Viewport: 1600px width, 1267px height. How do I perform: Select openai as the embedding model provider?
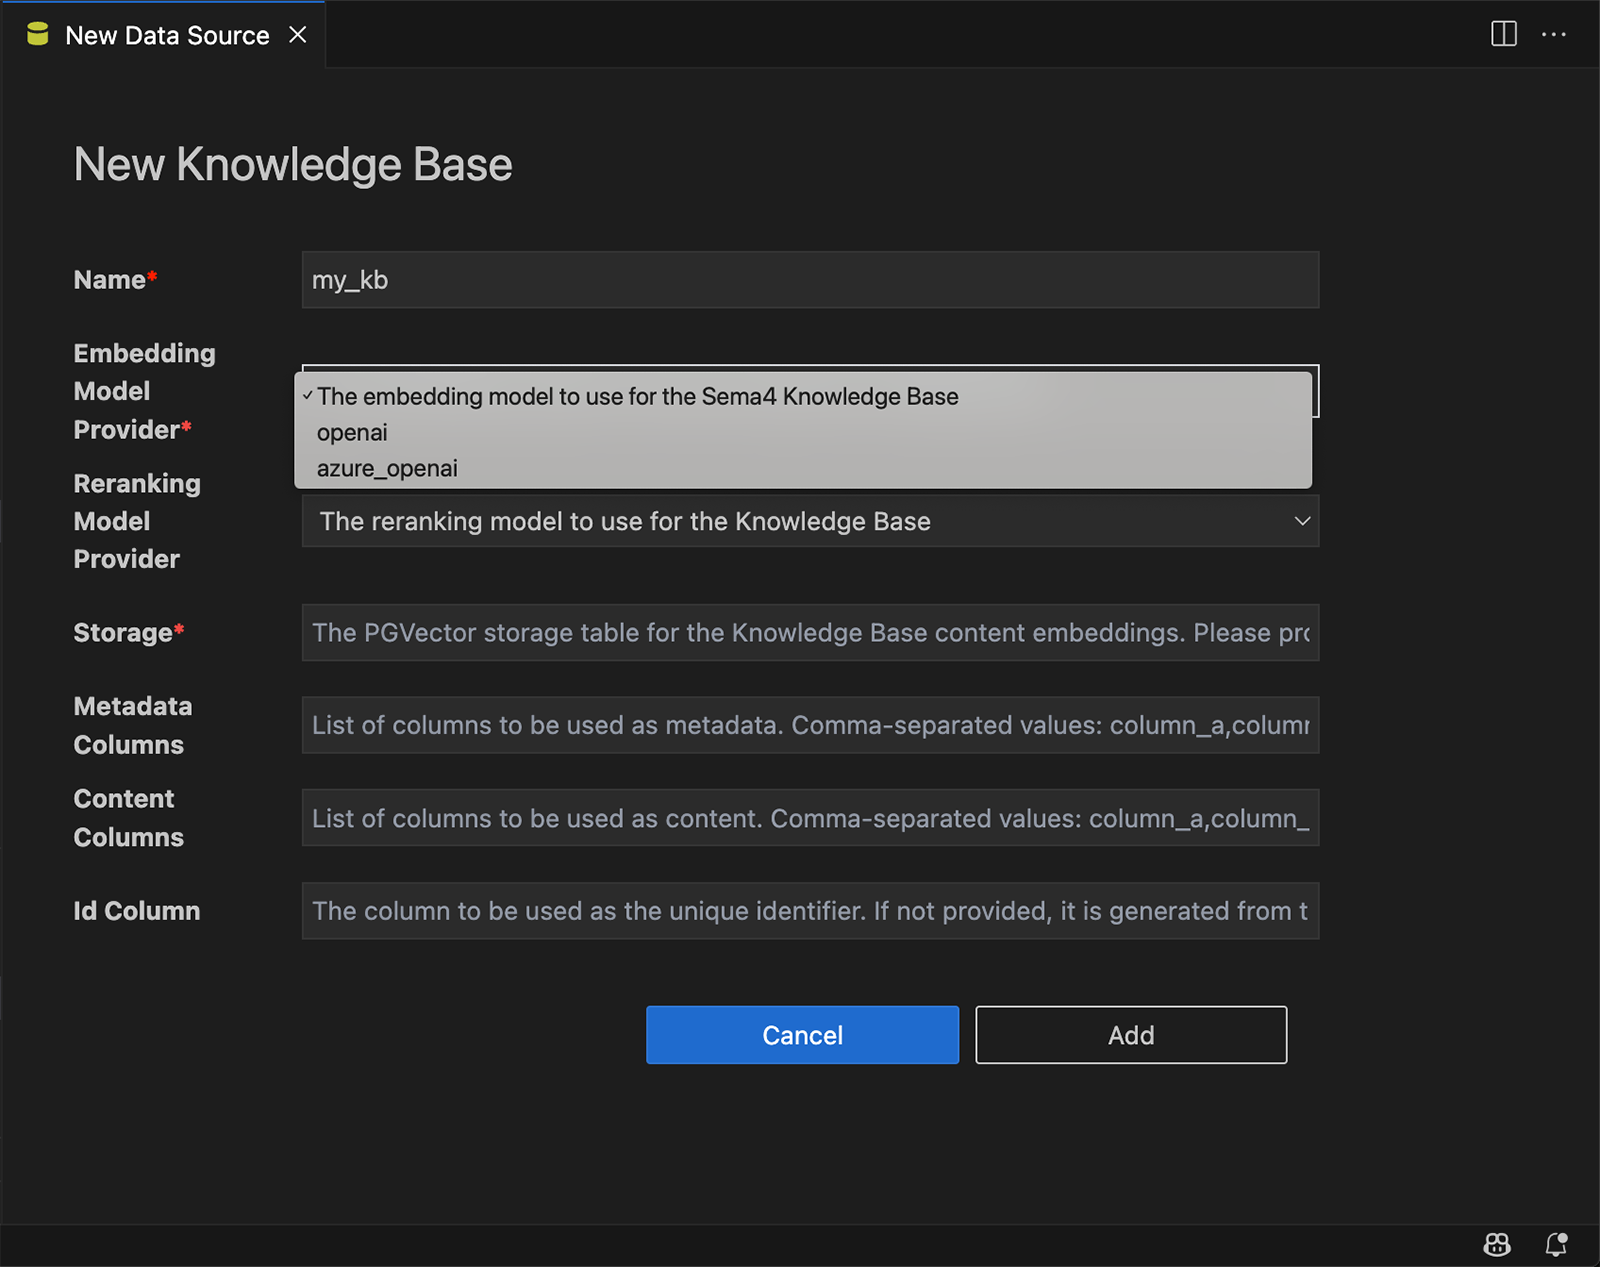point(351,432)
